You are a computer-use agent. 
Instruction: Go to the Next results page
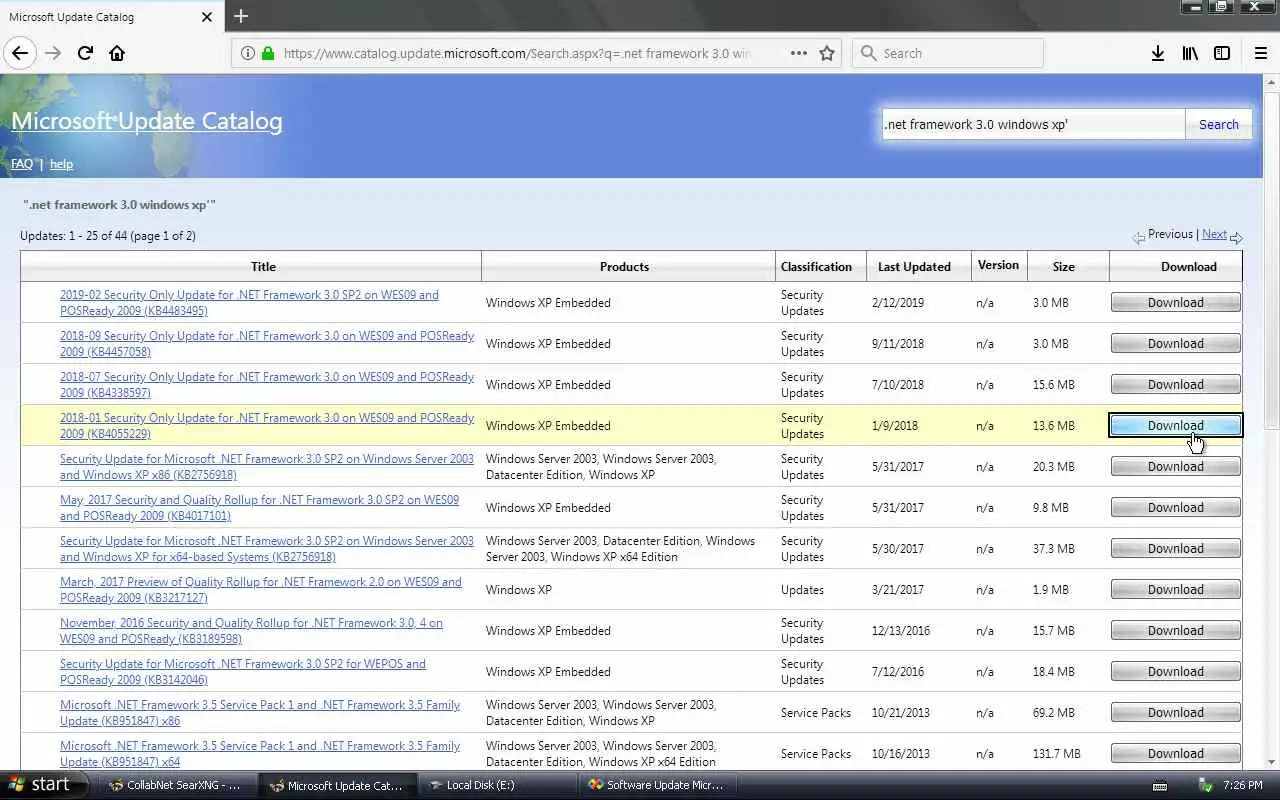[x=1214, y=234]
